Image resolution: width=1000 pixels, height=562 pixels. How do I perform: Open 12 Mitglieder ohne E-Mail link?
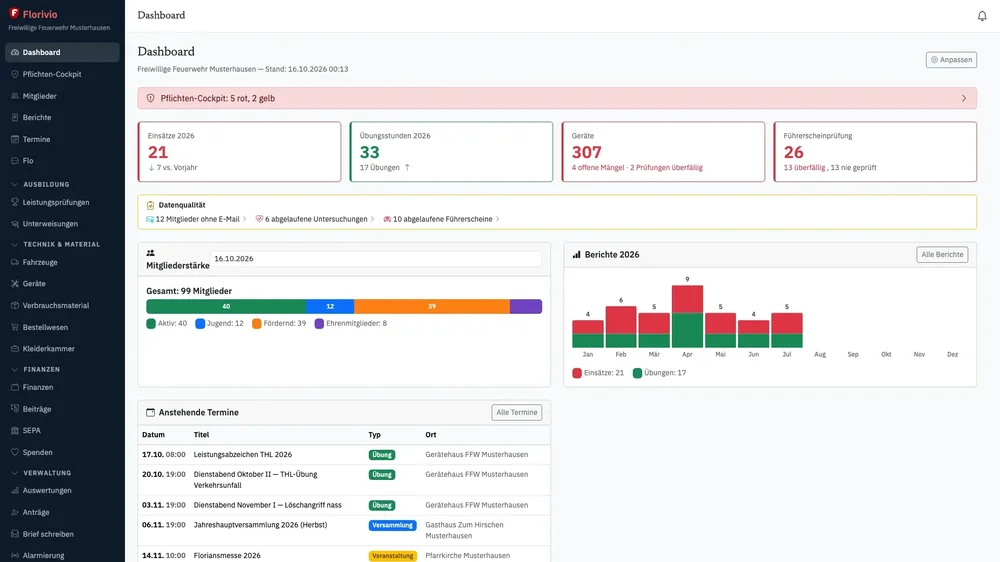click(197, 219)
